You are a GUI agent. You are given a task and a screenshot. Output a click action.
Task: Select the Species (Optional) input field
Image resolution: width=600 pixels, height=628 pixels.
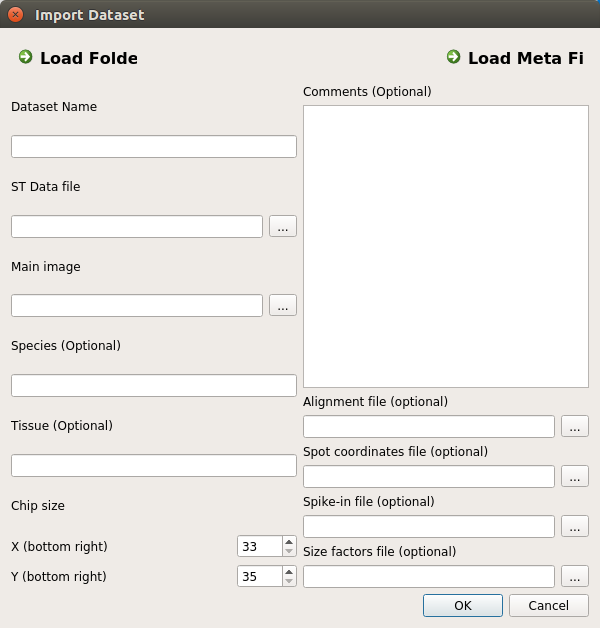point(154,386)
